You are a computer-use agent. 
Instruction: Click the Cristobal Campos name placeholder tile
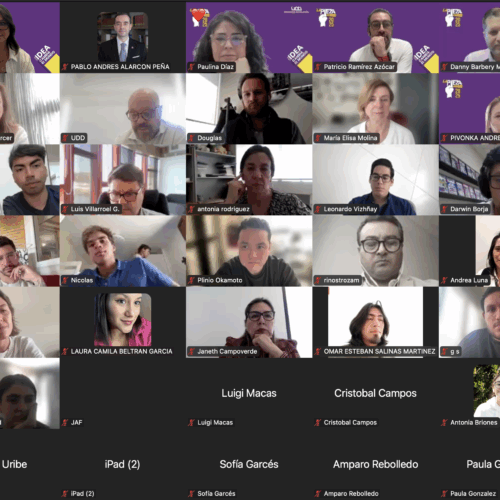(x=376, y=393)
